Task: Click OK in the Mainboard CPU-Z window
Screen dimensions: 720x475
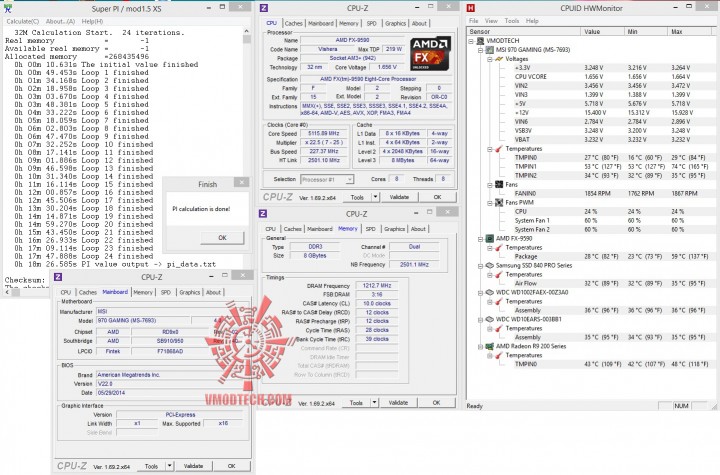Action: (231, 466)
